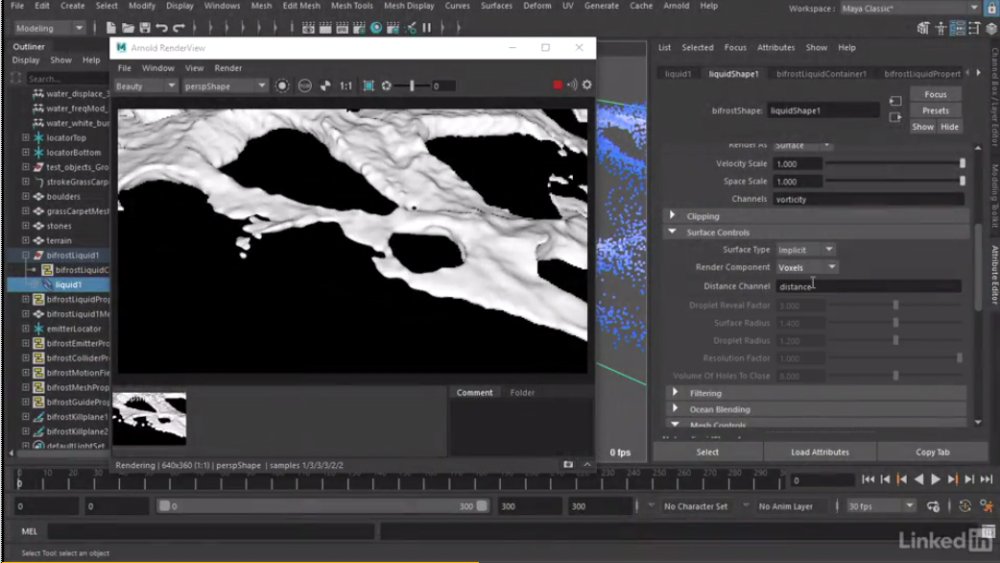Enable crop region tool in RenderView

click(369, 85)
